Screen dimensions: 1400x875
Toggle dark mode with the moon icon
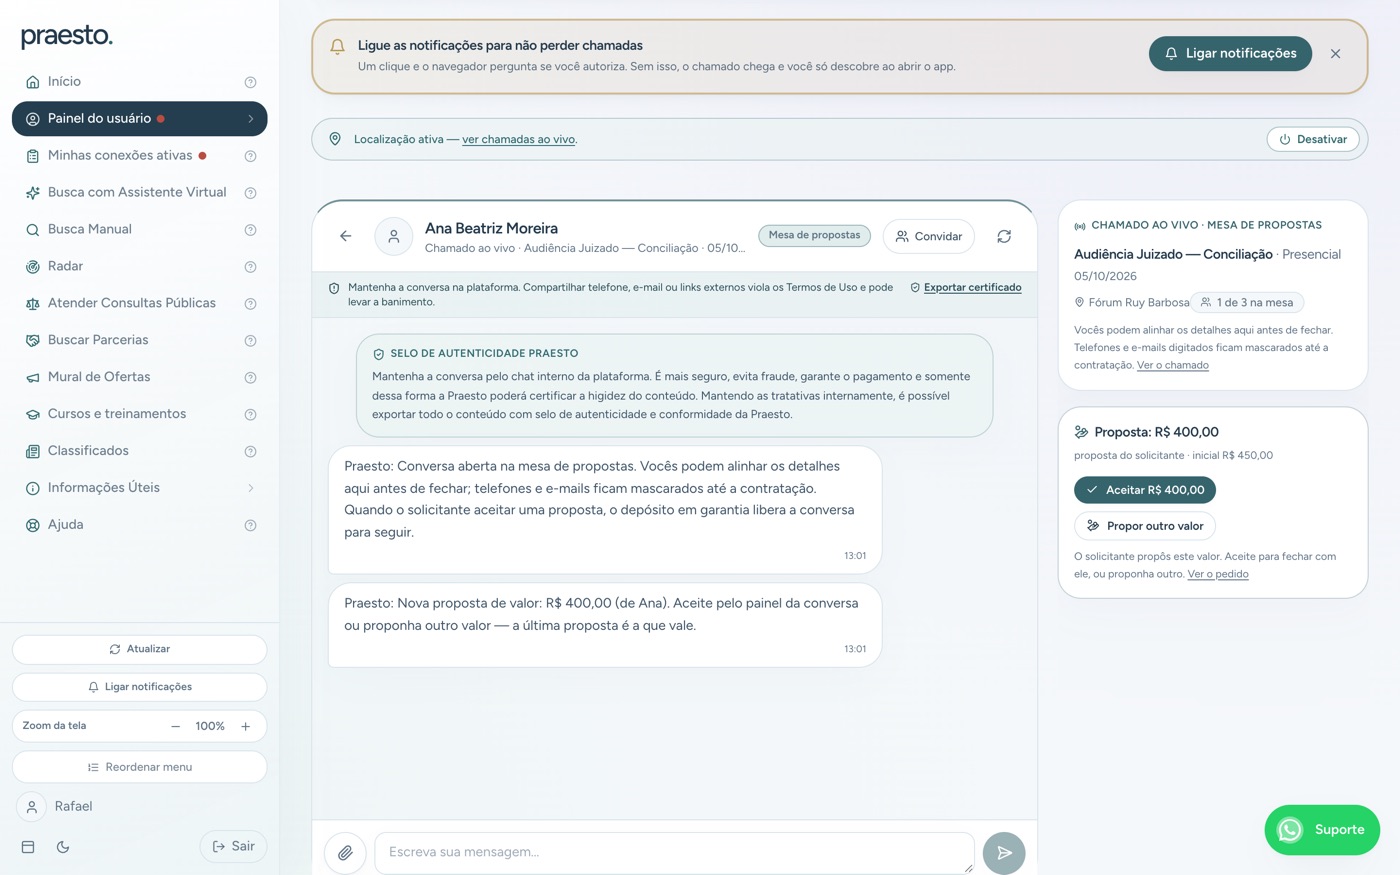click(x=63, y=847)
